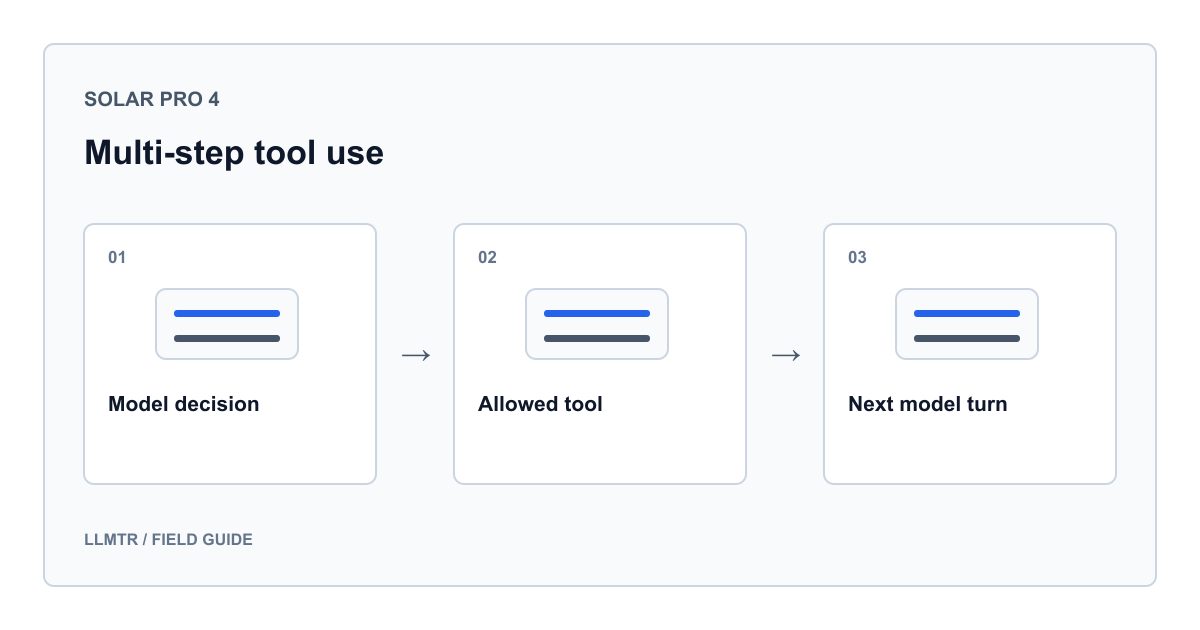
Task: Click the icon in the Allowed tool card
Action: click(x=597, y=324)
